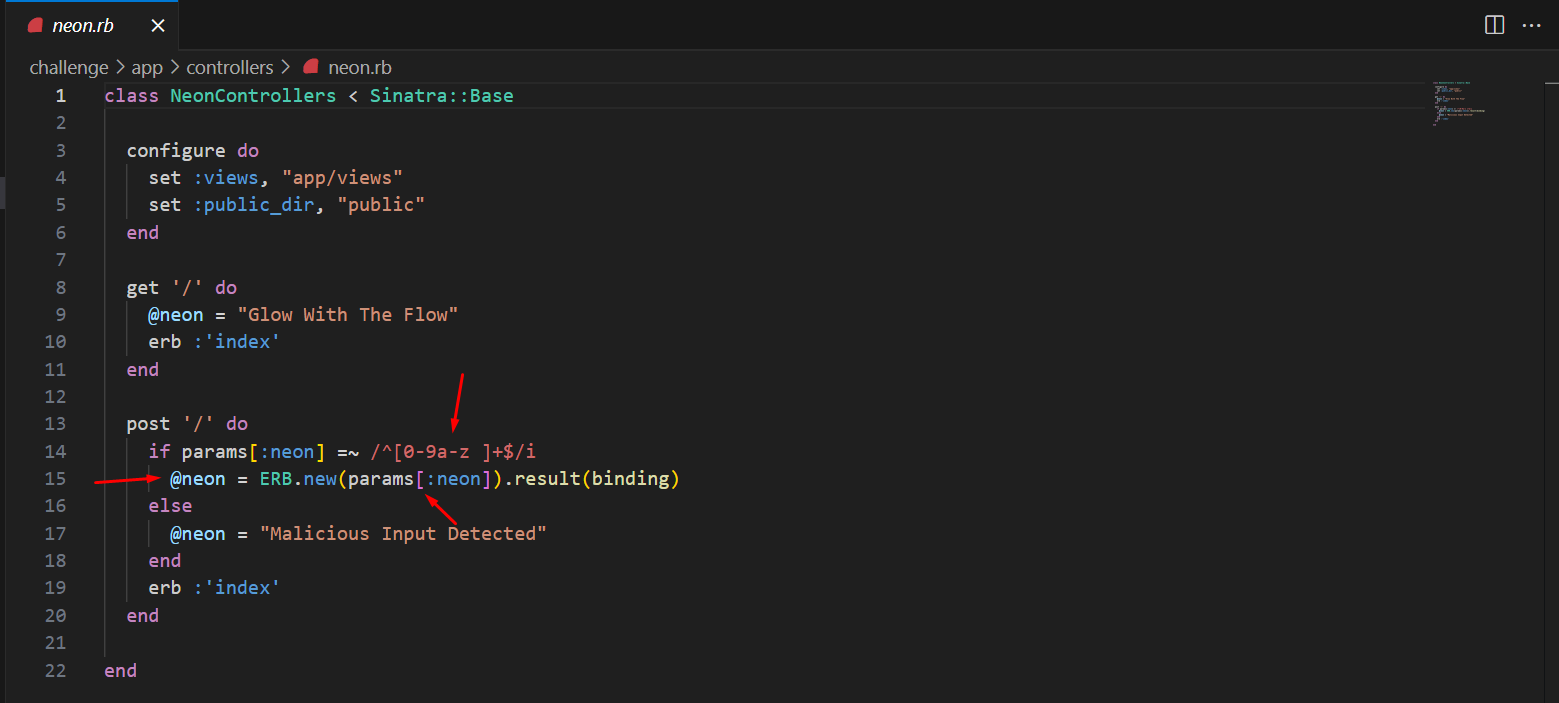Screen dimensions: 1559x703
Task: Click the neon.rb breadcrumb file entry
Action: (360, 68)
